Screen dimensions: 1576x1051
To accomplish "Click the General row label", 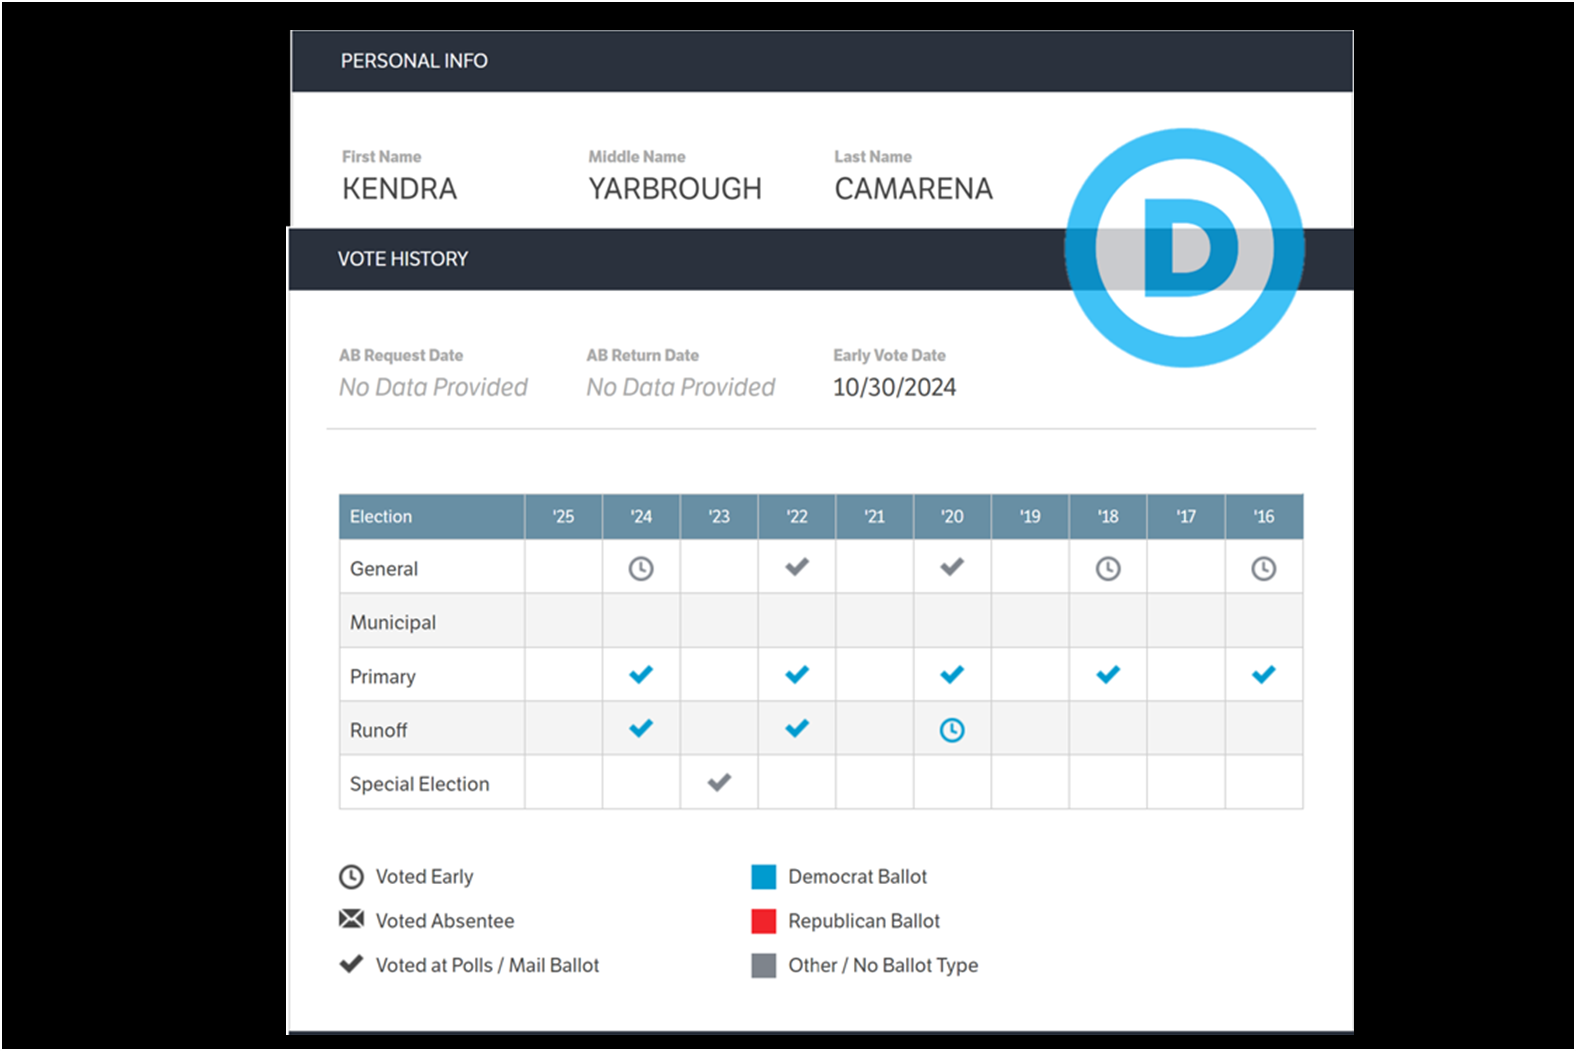I will (x=384, y=569).
